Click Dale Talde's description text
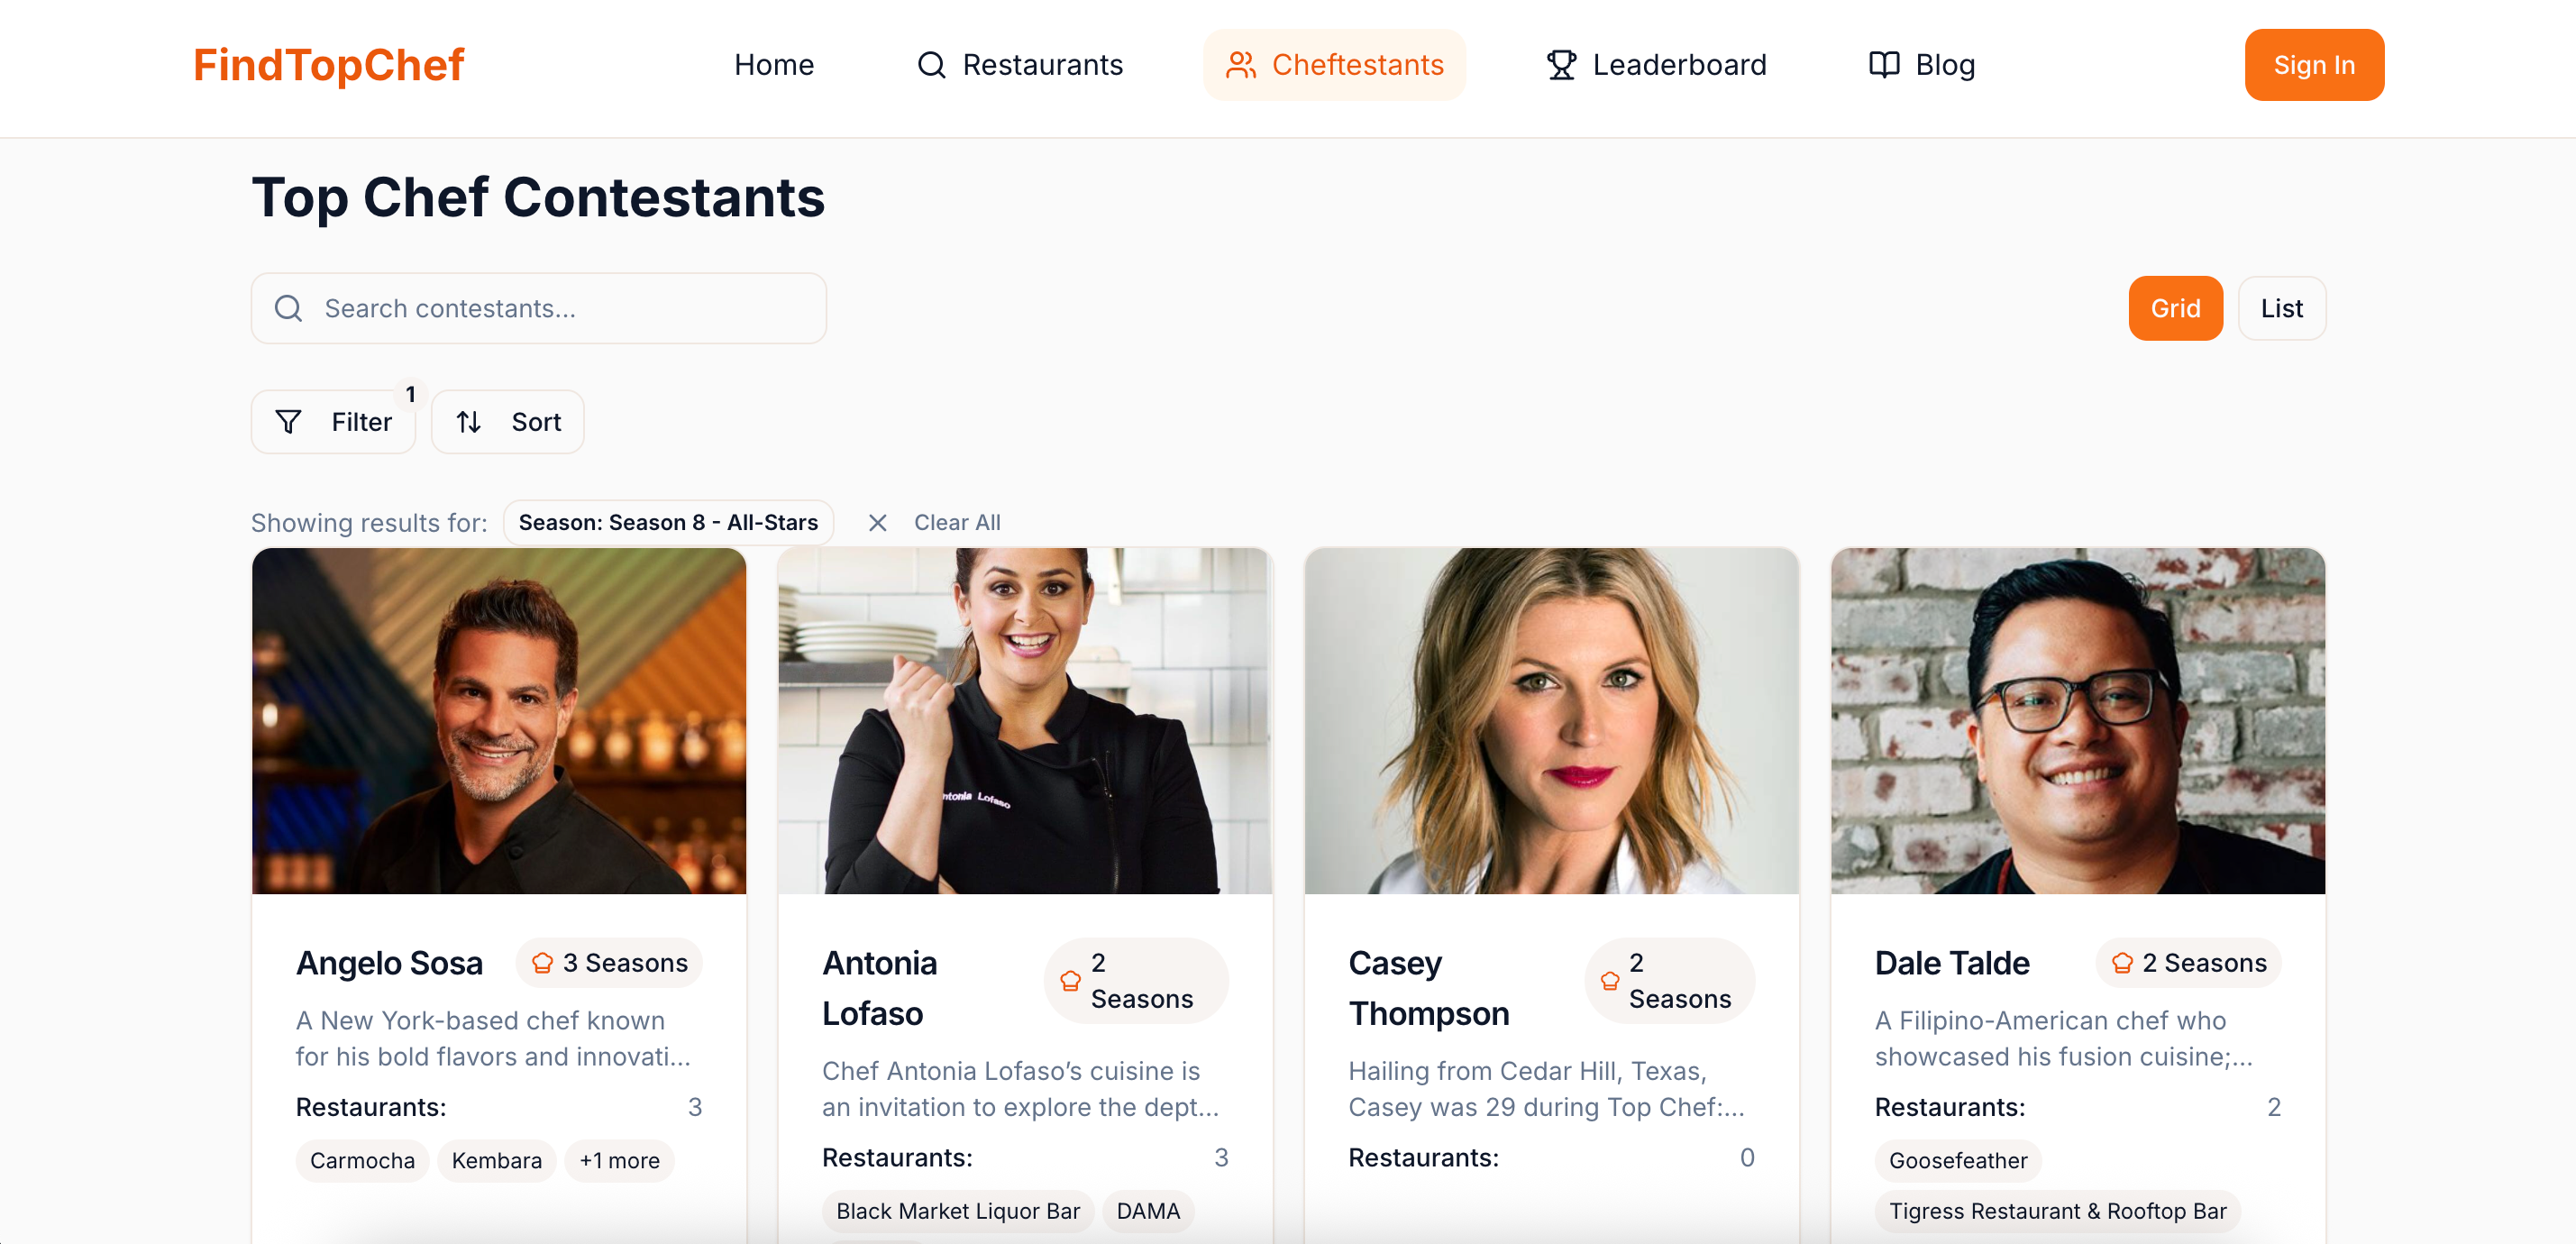 click(x=2063, y=1038)
